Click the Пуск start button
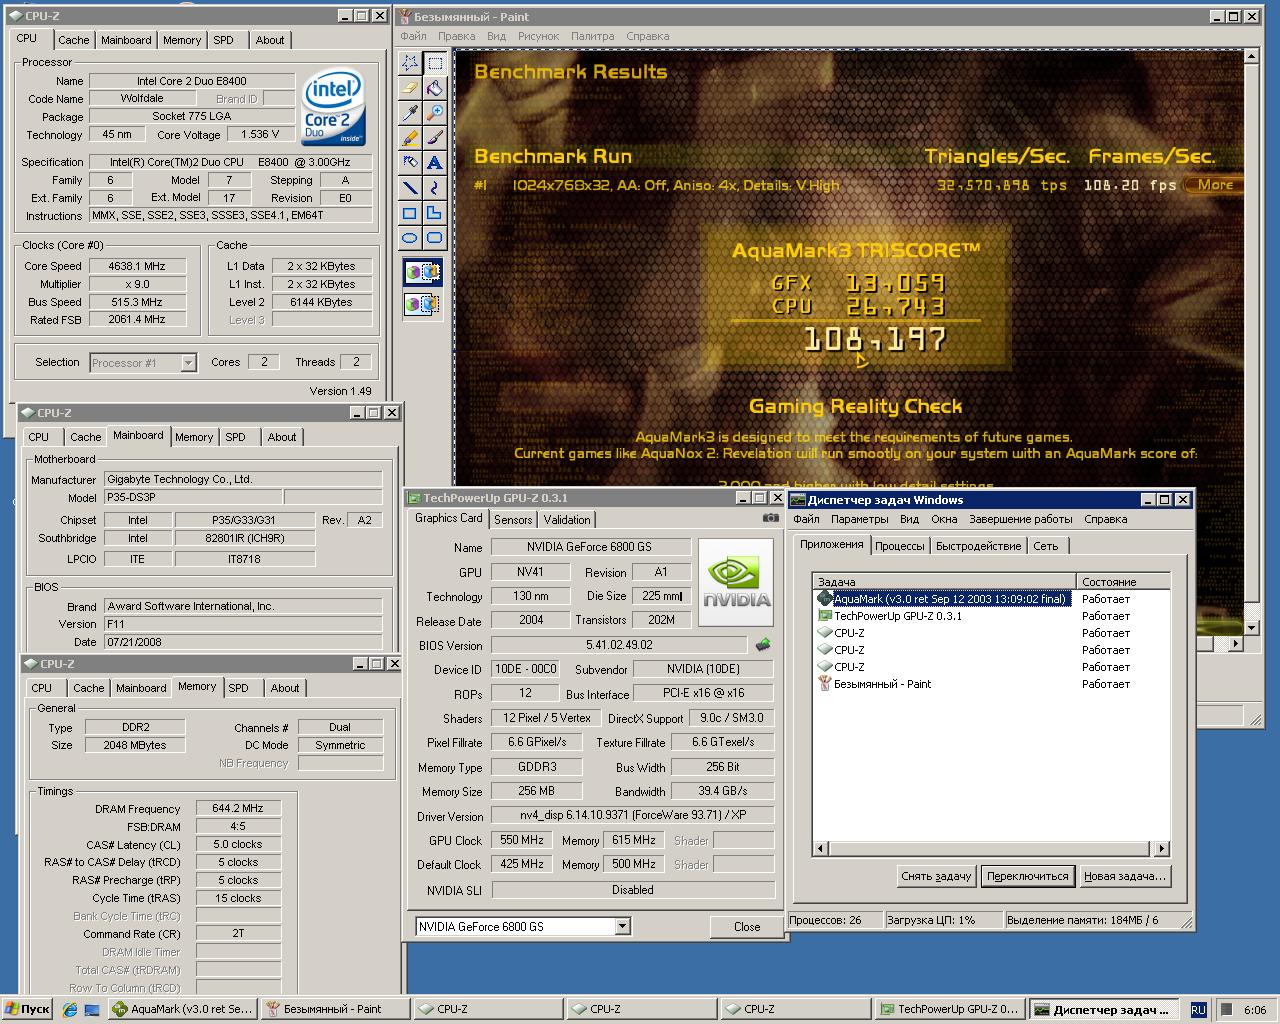 pyautogui.click(x=28, y=1009)
